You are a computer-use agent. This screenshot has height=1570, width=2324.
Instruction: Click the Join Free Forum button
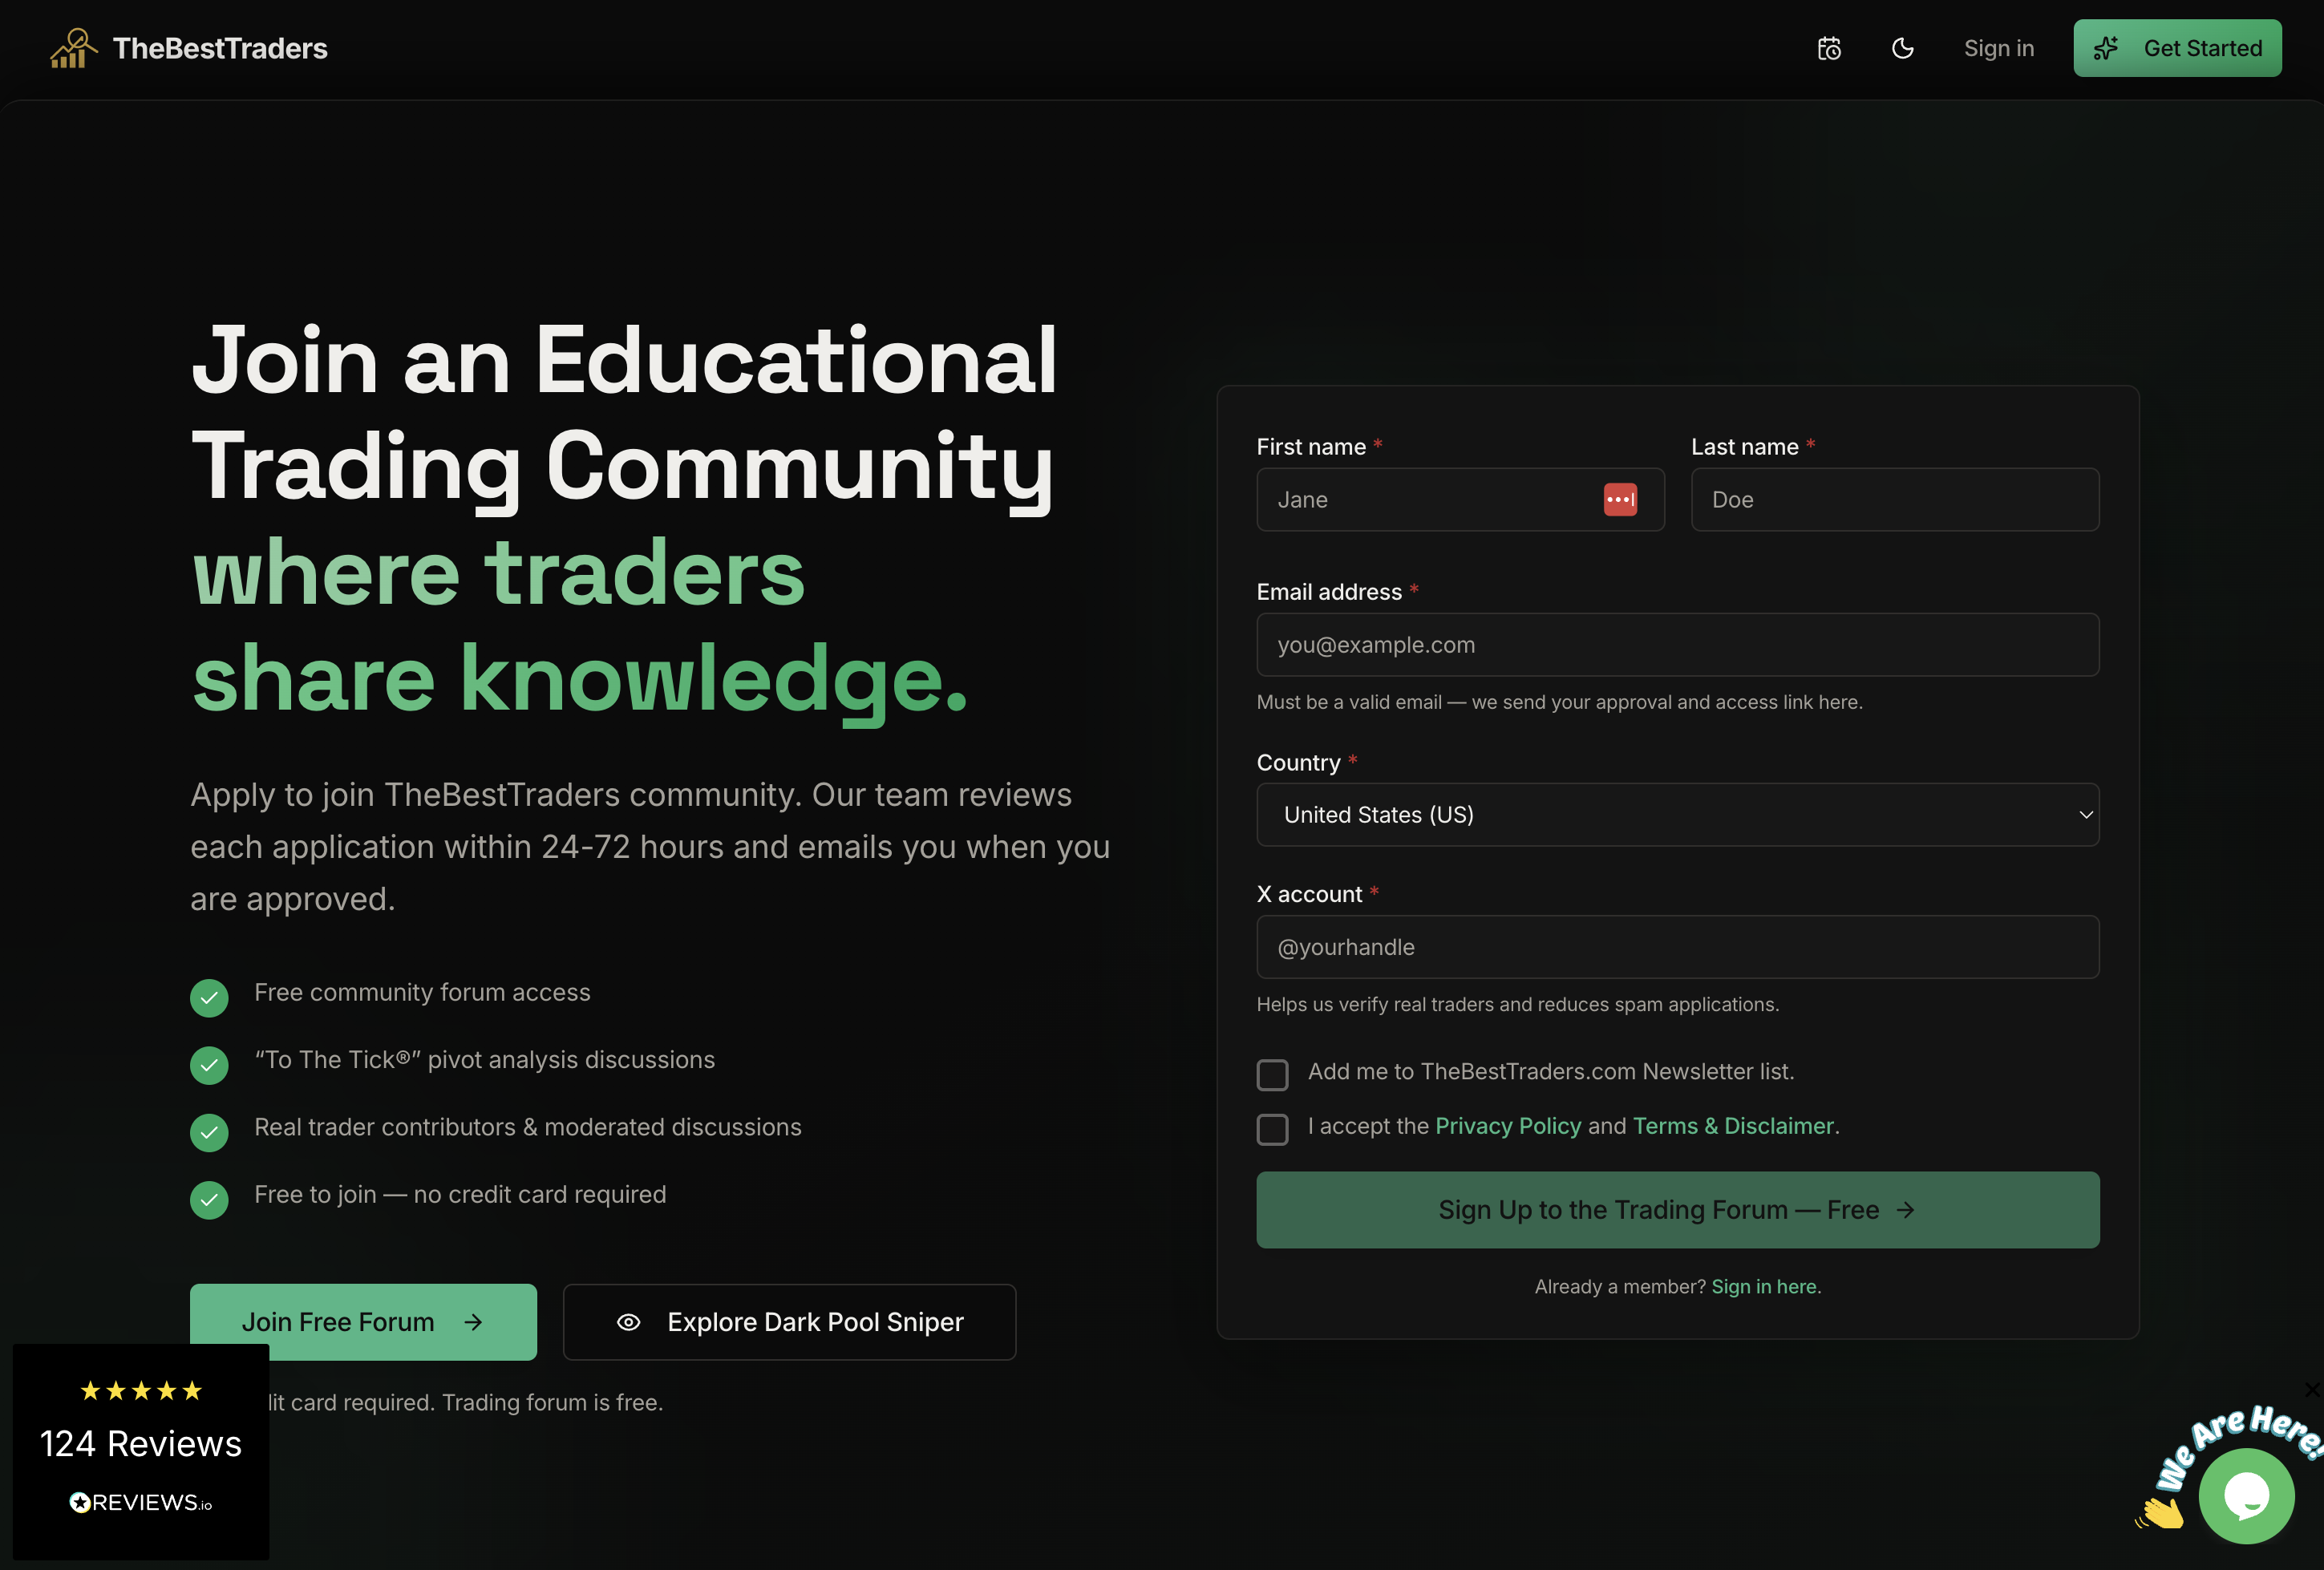coord(363,1321)
